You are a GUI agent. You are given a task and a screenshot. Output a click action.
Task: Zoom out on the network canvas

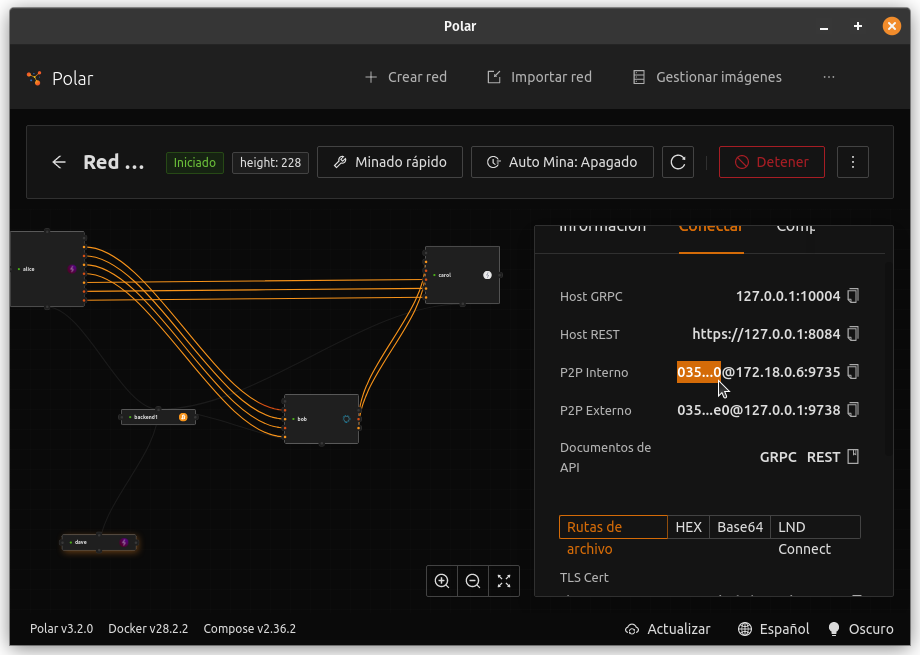473,581
